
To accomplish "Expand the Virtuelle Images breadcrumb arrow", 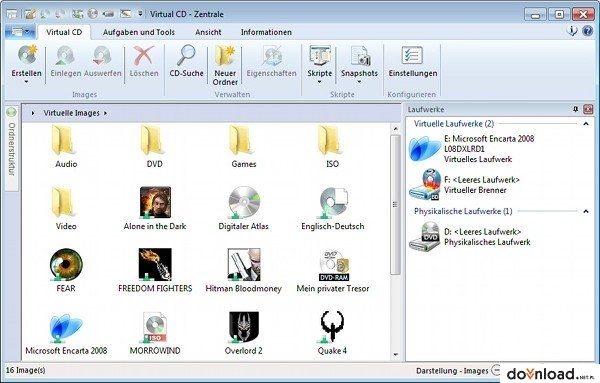I will (x=105, y=113).
